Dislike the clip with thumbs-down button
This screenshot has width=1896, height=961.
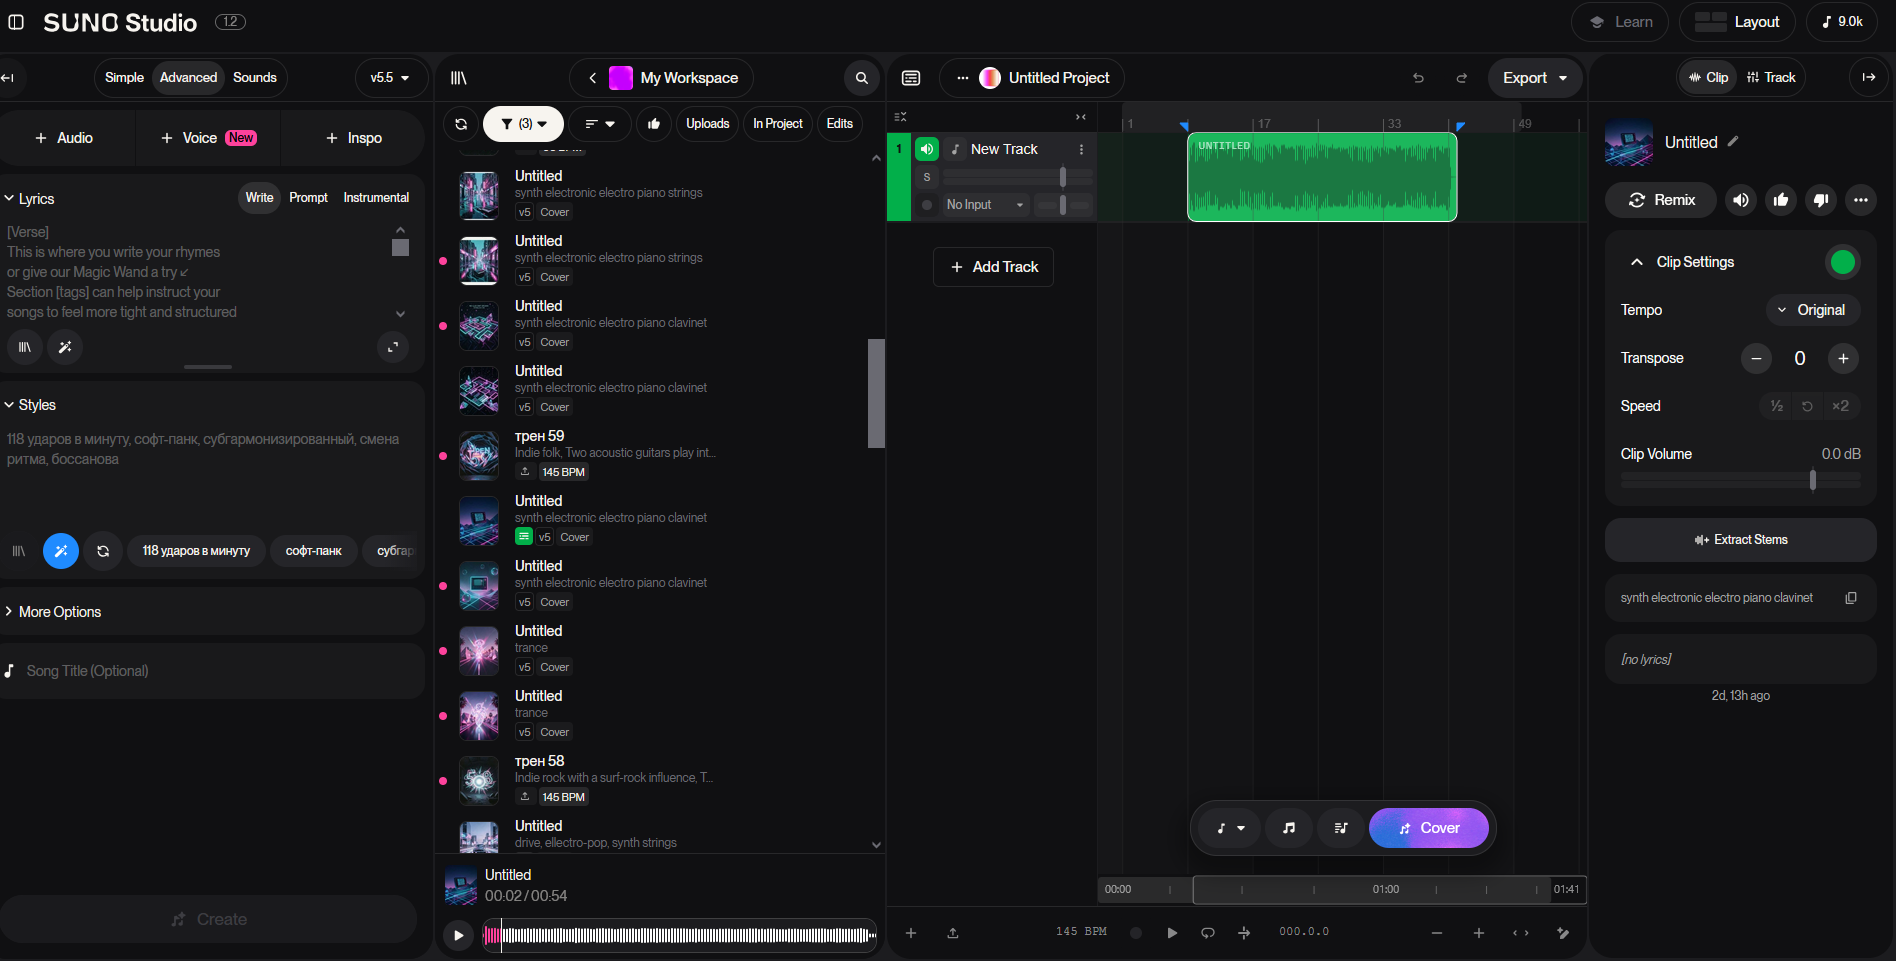[x=1821, y=200]
